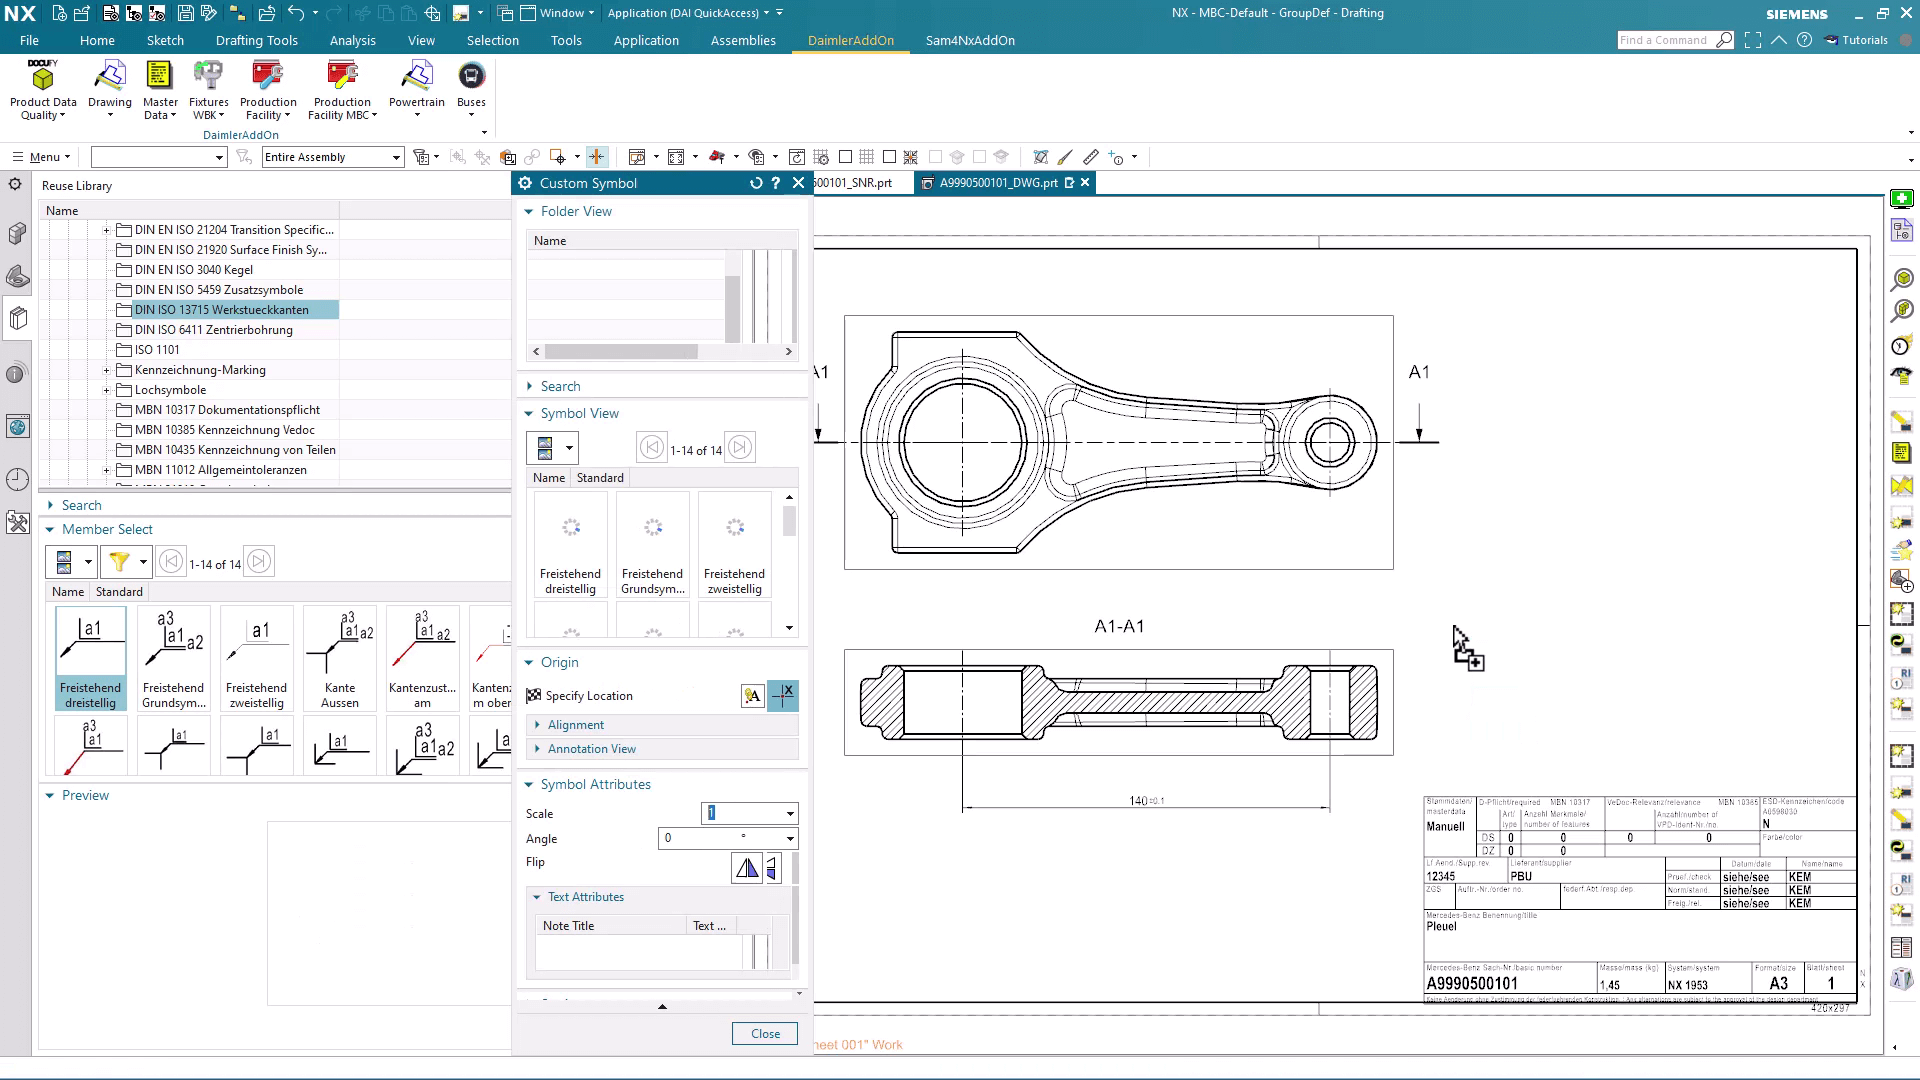Screen dimensions: 1920x1080
Task: Collapse the Symbol Attributes section
Action: pos(529,785)
